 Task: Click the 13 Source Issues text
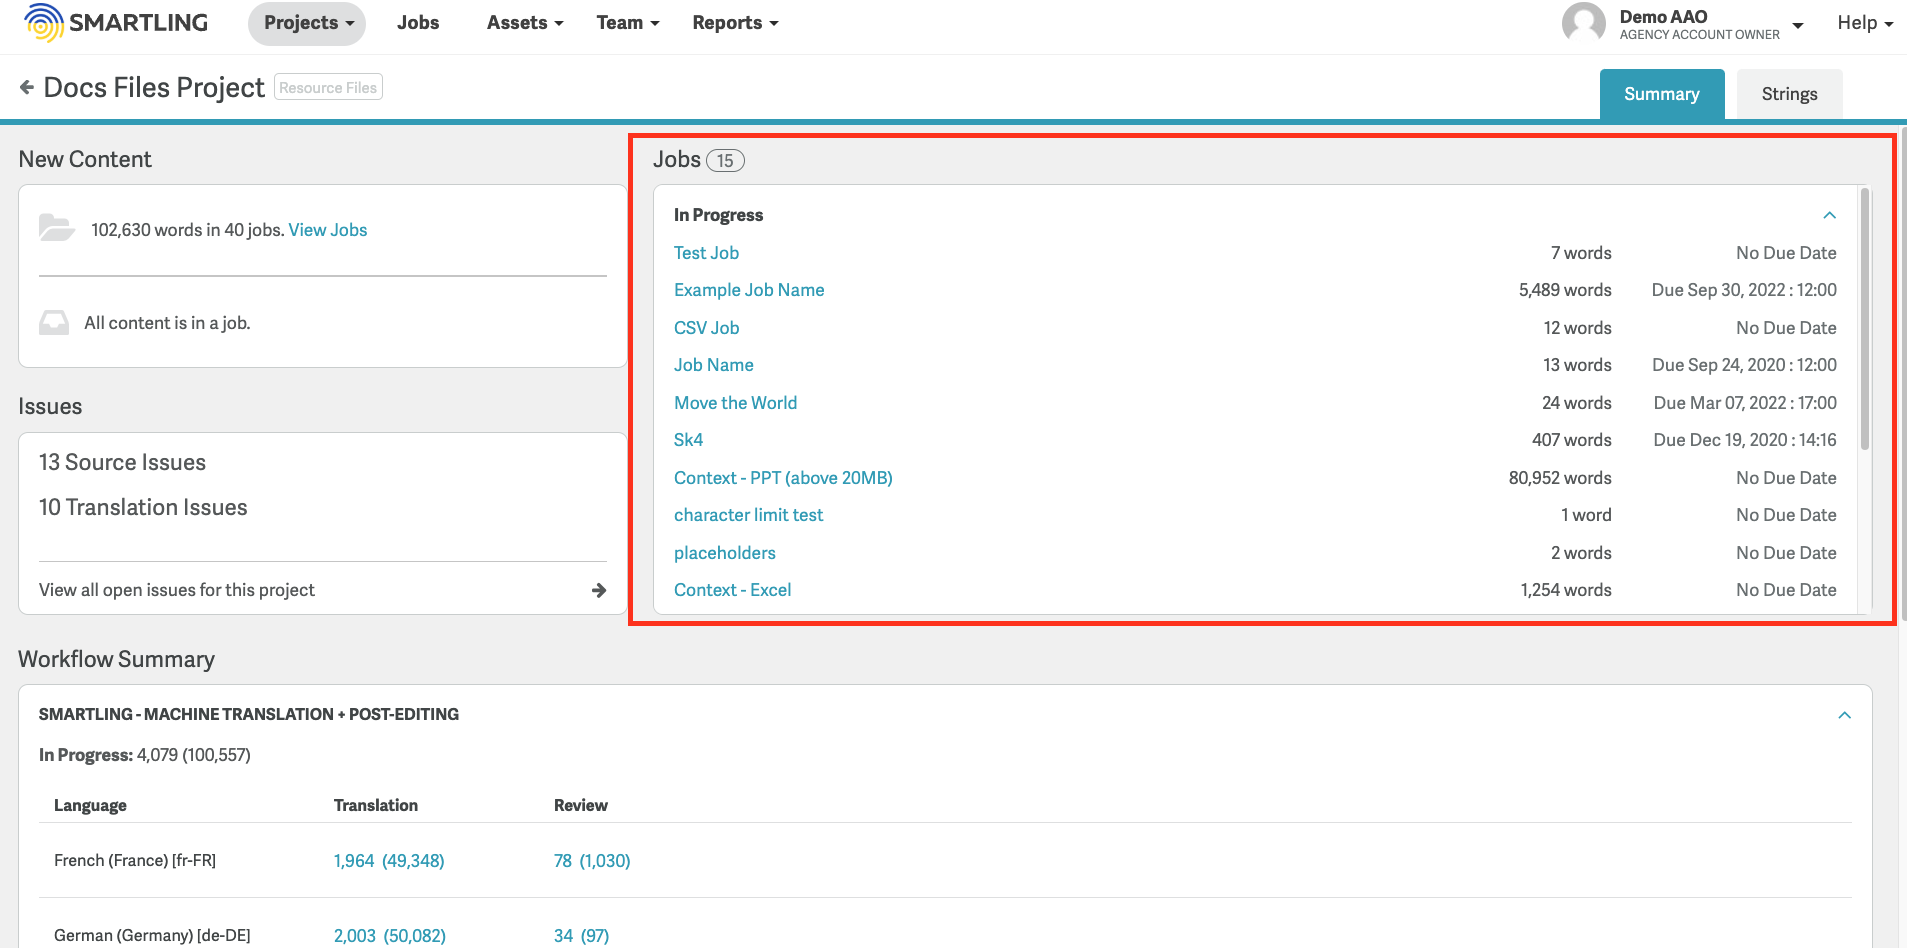point(122,462)
